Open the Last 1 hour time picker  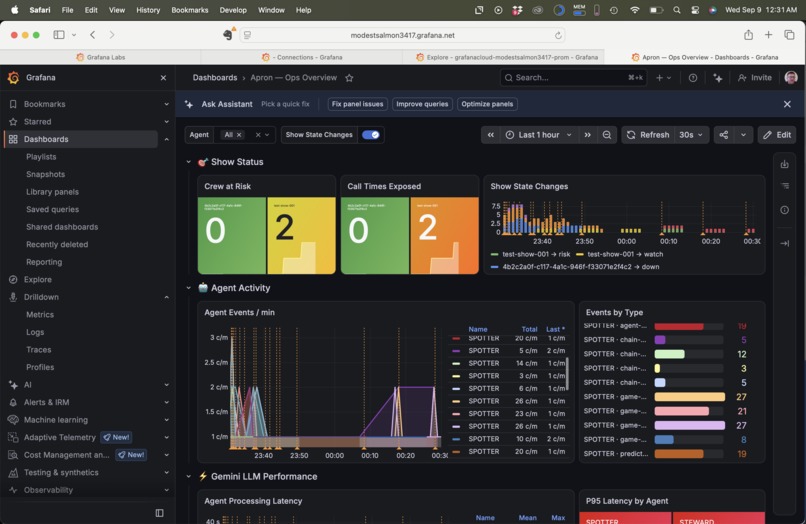click(x=539, y=135)
